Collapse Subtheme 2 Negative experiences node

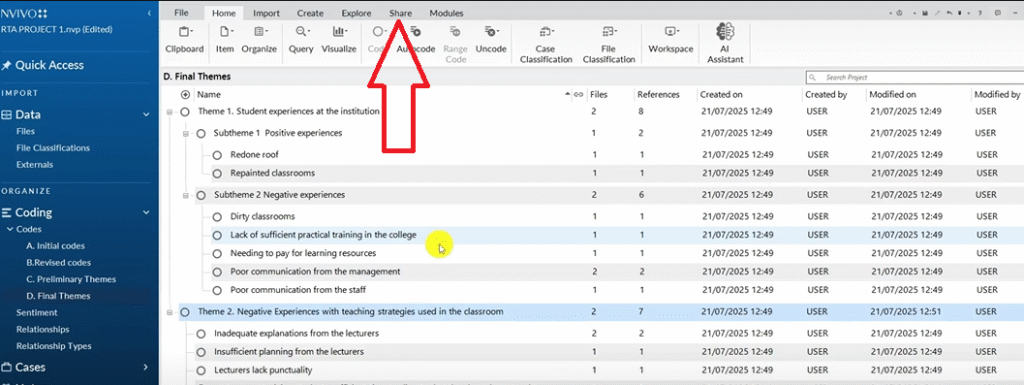tap(185, 196)
